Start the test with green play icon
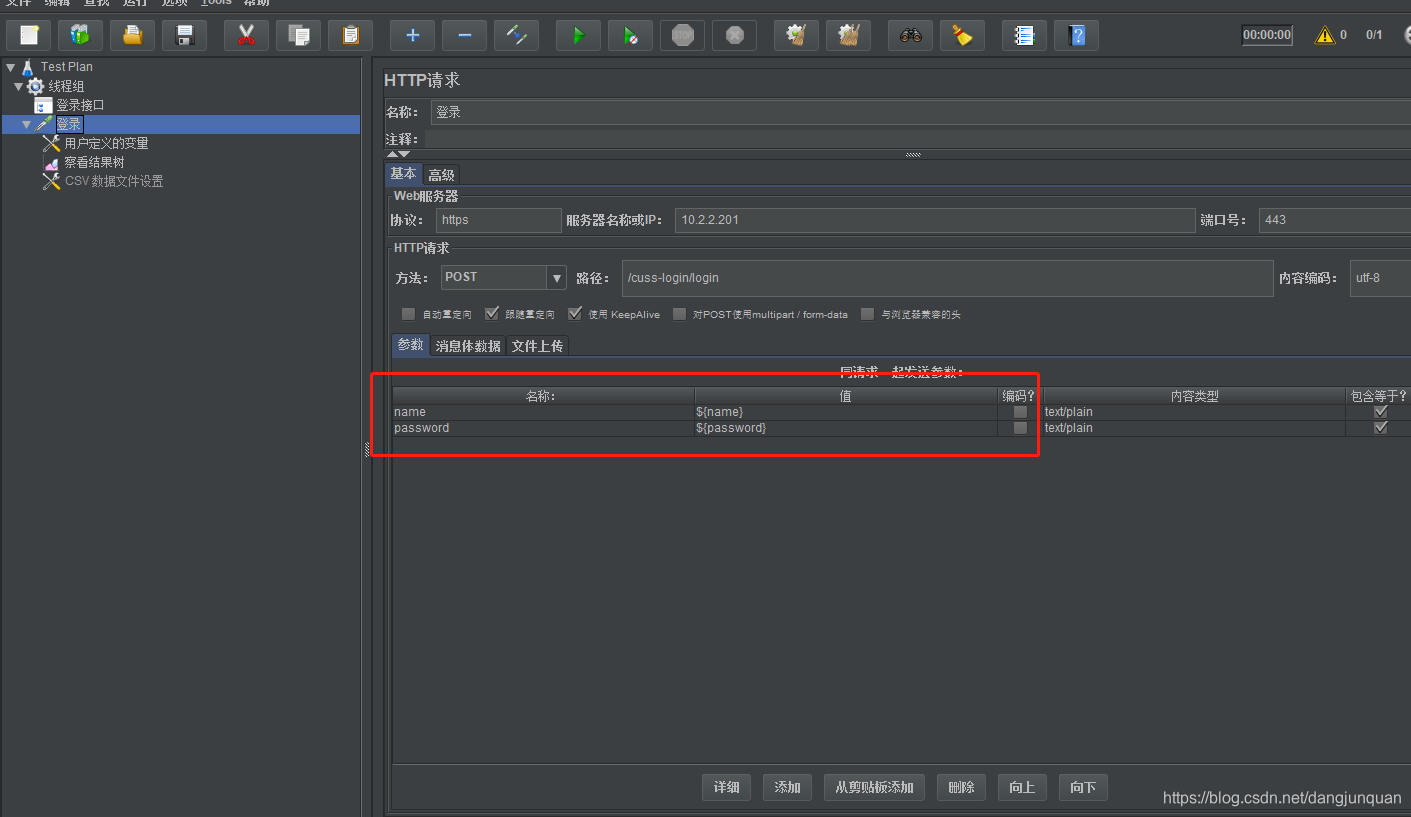Viewport: 1411px width, 817px height. (x=578, y=35)
